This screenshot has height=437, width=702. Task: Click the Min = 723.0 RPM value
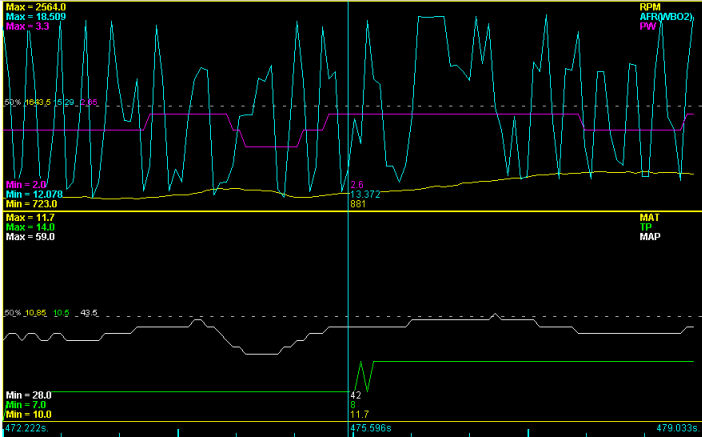coord(31,204)
